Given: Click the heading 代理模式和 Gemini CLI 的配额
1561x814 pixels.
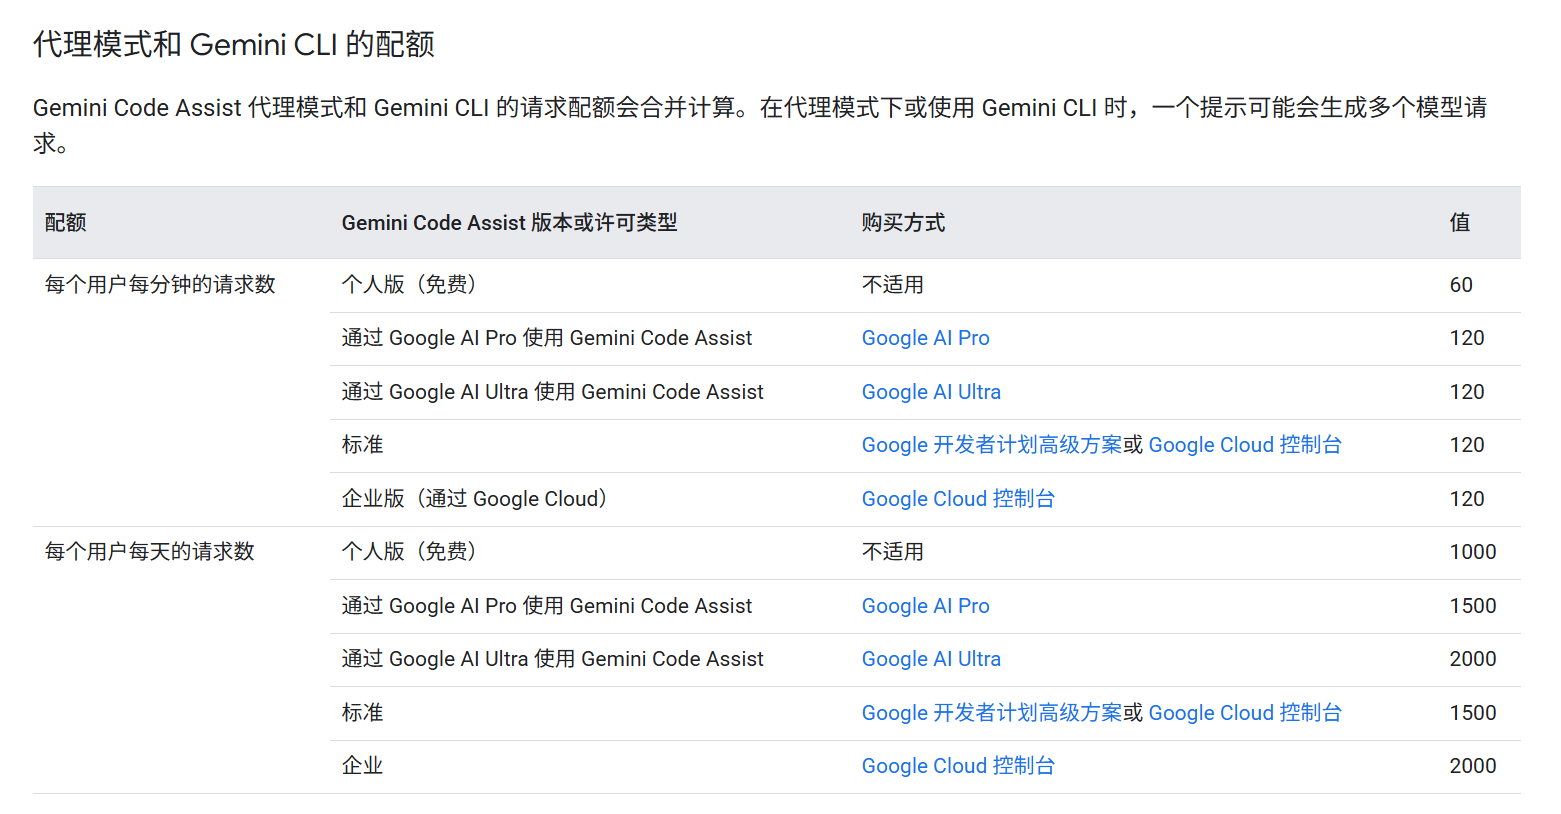Looking at the screenshot, I should [234, 45].
